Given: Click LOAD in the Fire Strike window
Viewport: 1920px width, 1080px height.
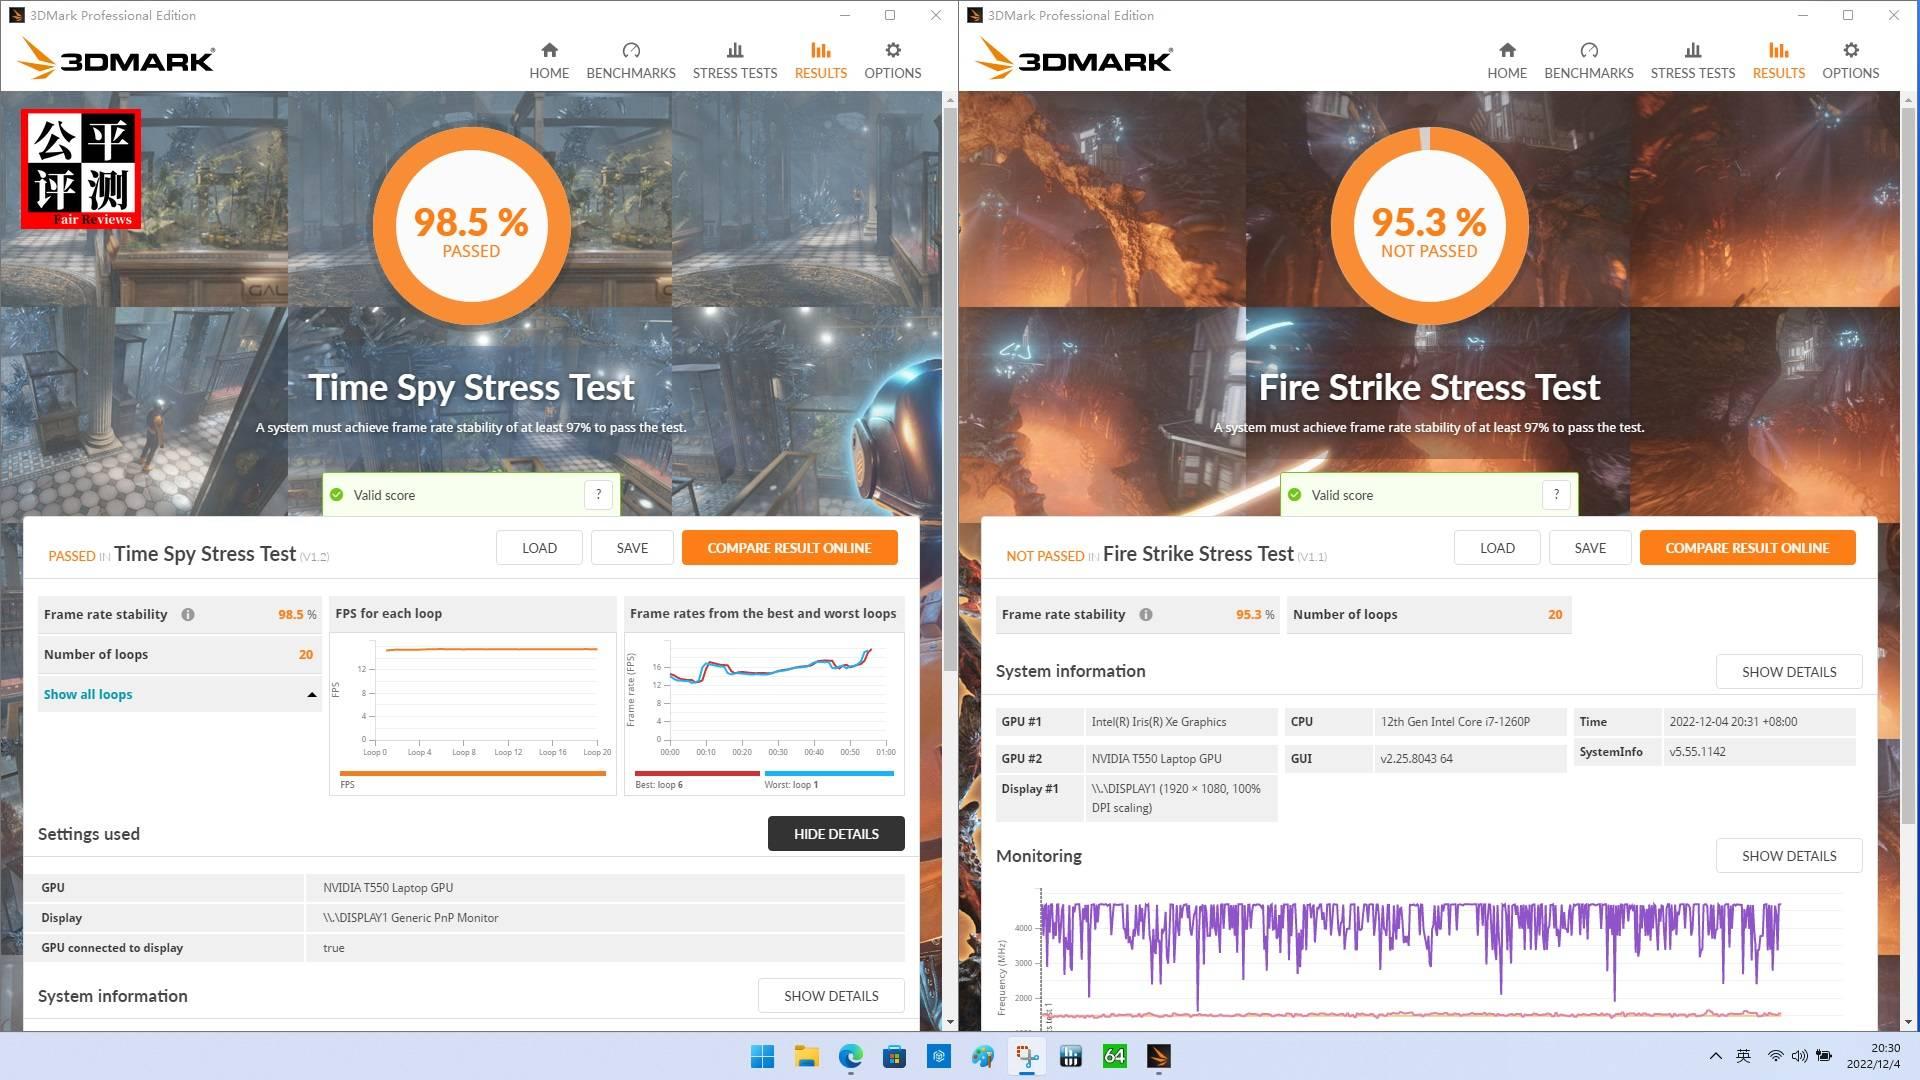Looking at the screenshot, I should [x=1497, y=548].
